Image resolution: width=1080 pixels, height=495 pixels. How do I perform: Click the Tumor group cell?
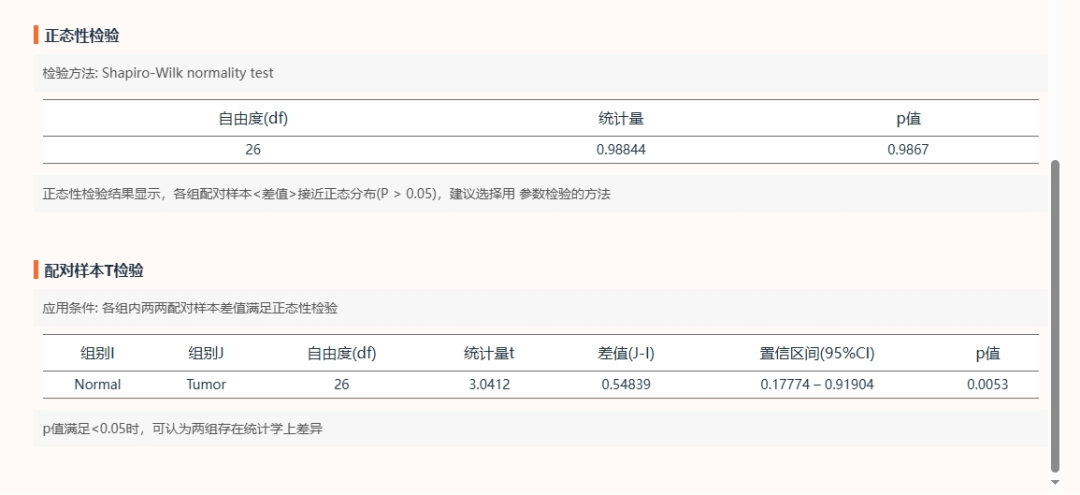206,385
